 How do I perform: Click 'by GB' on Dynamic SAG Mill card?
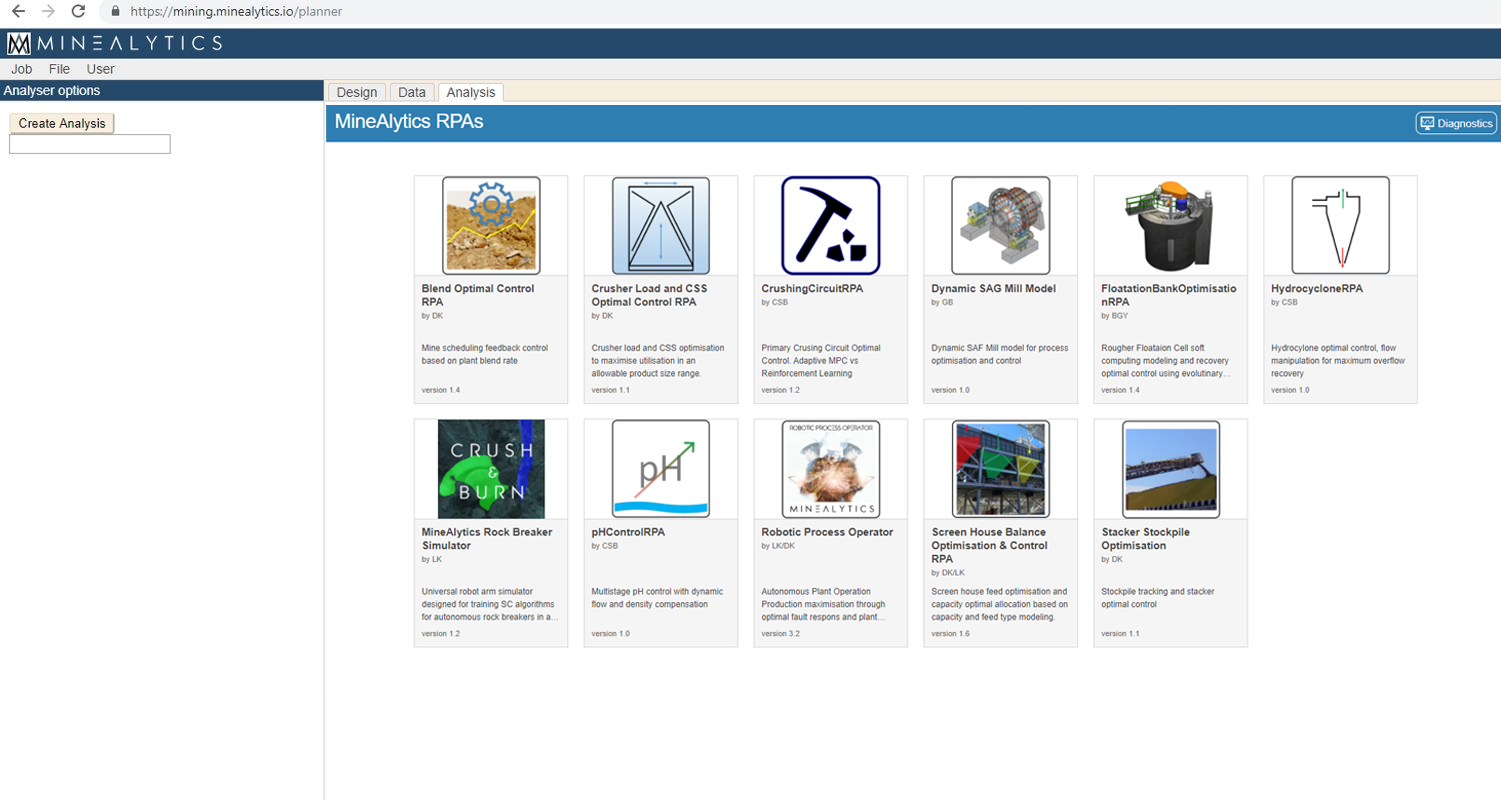point(943,302)
